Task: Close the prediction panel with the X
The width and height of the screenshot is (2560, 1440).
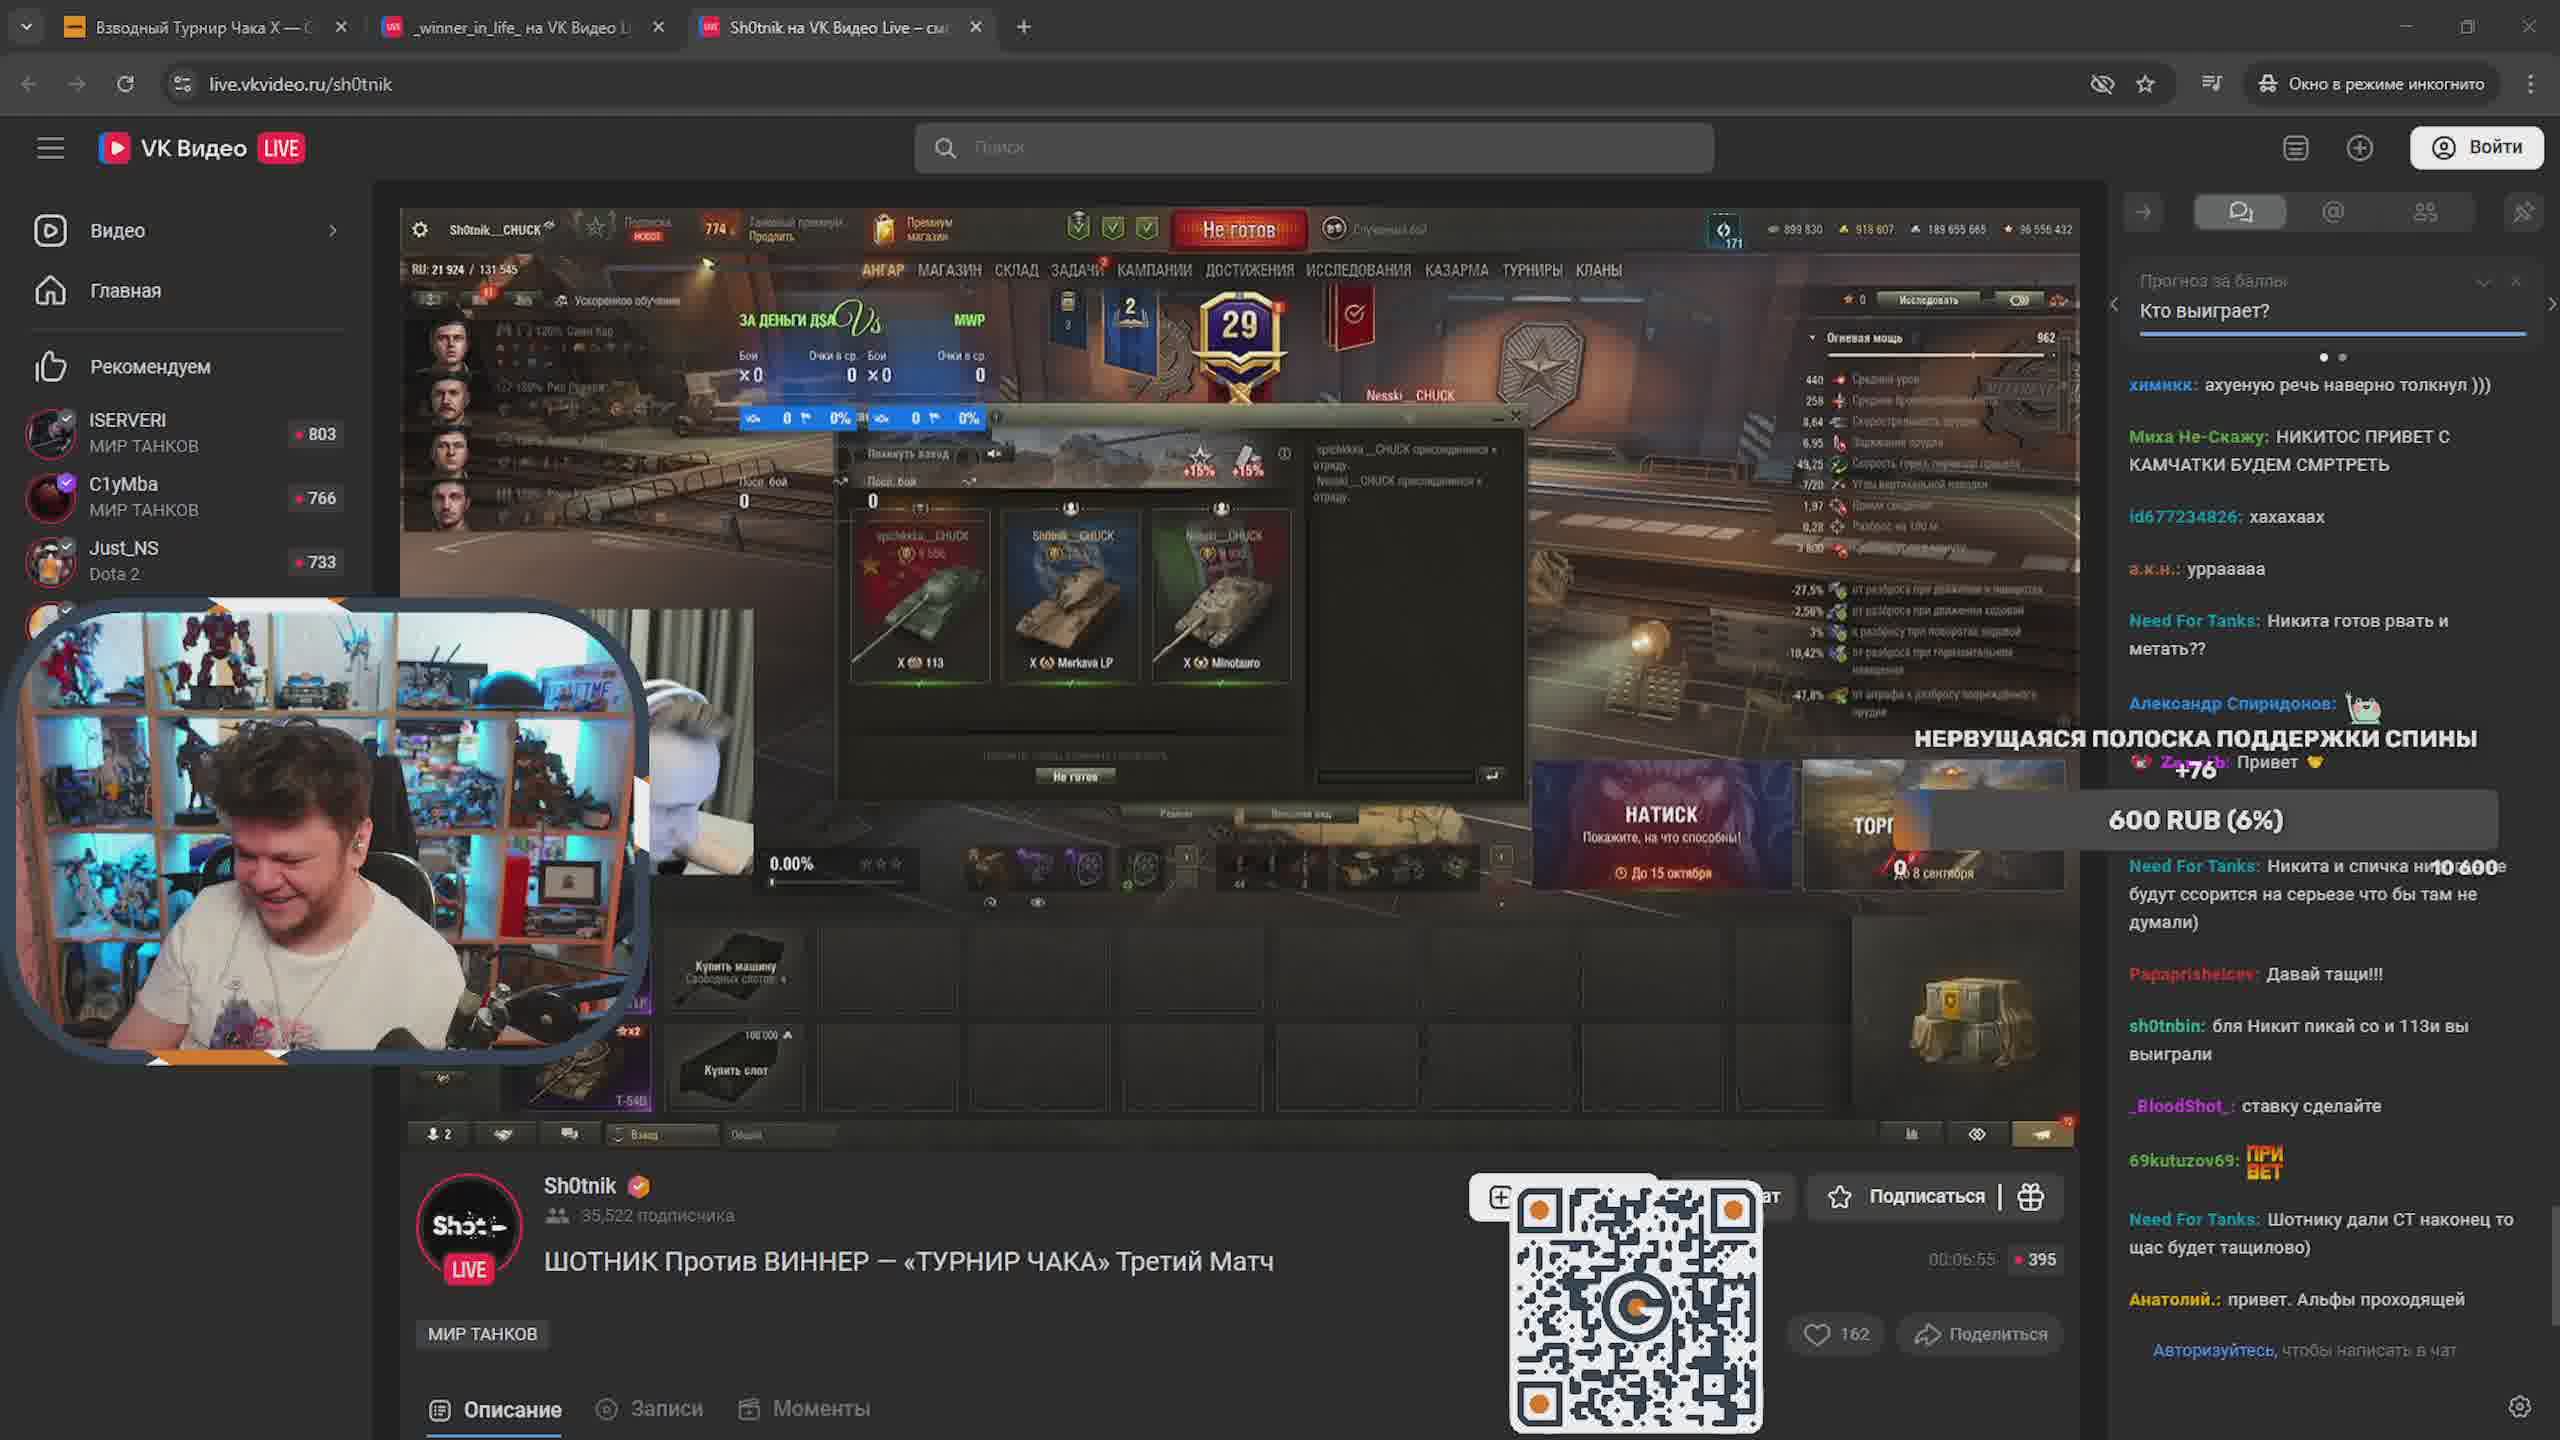Action: 2516,282
